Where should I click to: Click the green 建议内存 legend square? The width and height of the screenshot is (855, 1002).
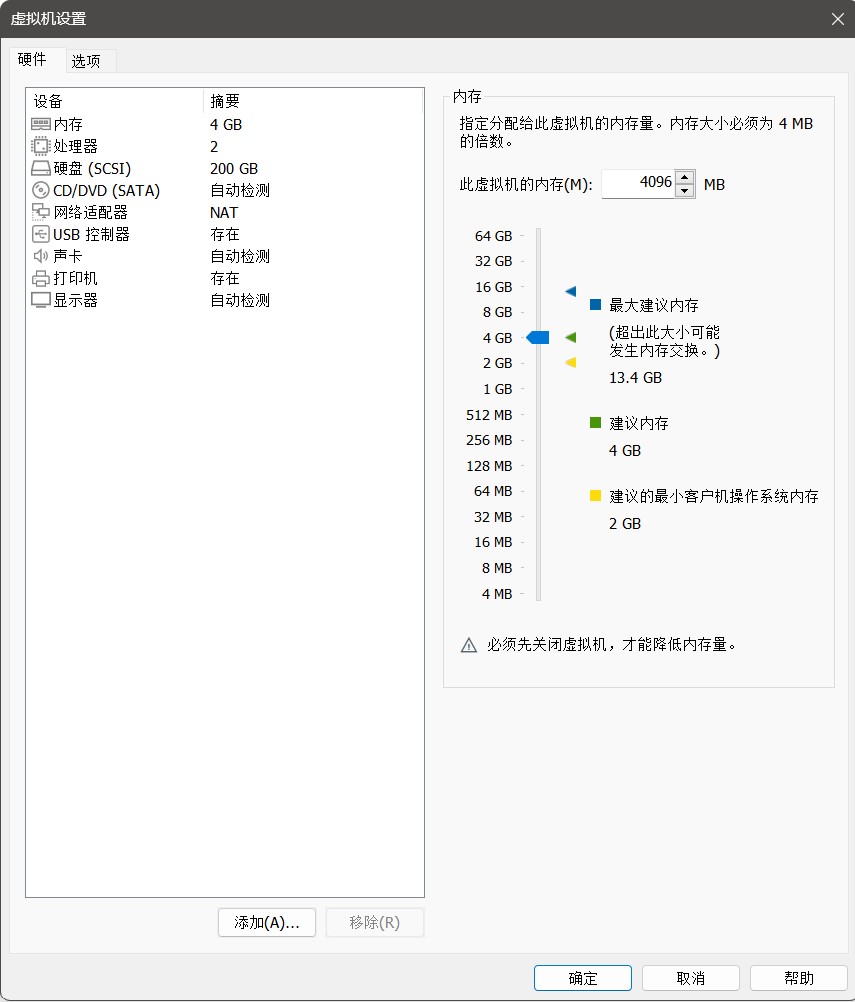tap(595, 422)
